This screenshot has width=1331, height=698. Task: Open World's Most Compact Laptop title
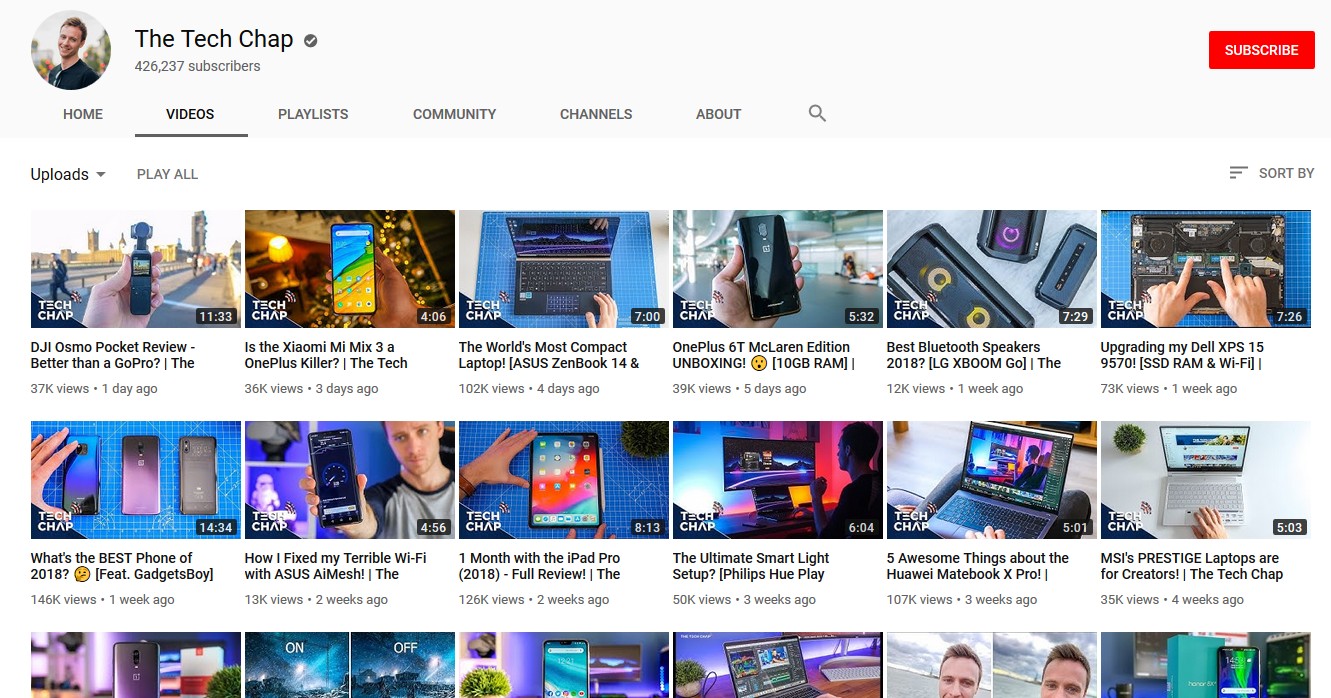549,355
